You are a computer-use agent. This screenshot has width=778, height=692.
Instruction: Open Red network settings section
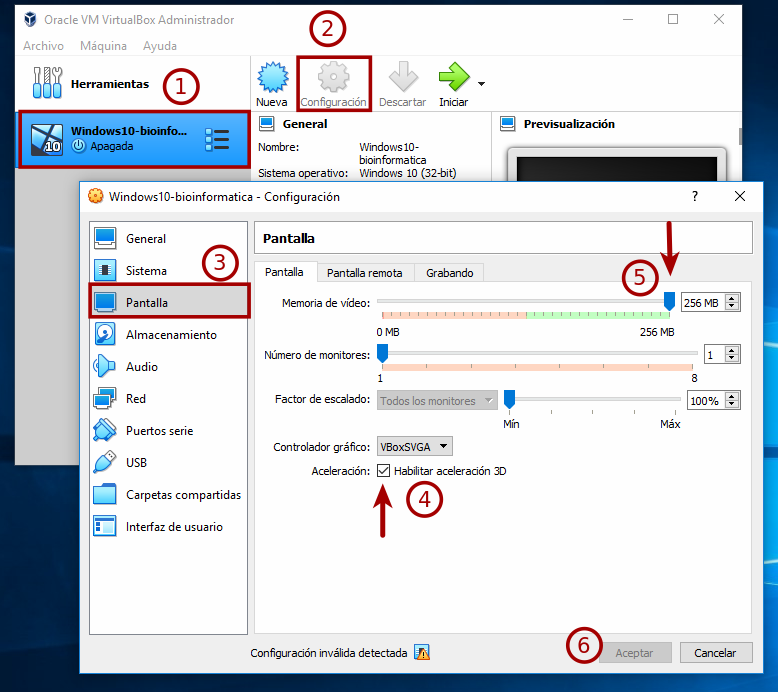(x=169, y=399)
